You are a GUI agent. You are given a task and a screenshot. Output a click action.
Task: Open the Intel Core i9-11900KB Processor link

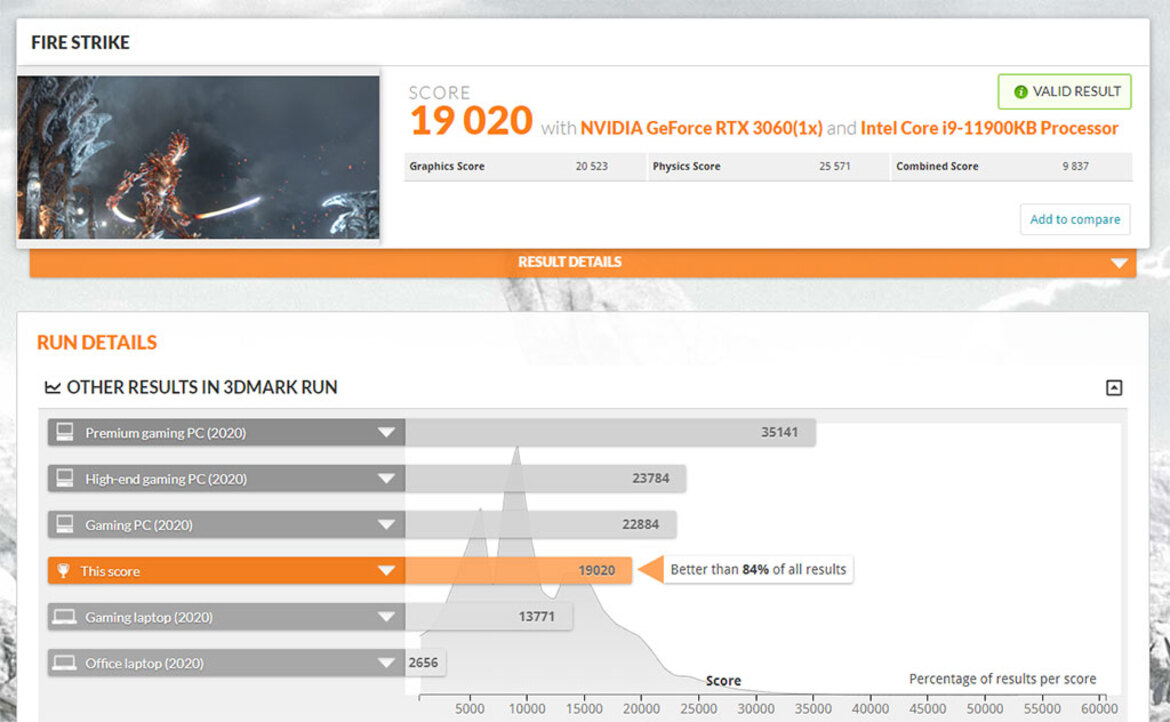pyautogui.click(x=989, y=128)
